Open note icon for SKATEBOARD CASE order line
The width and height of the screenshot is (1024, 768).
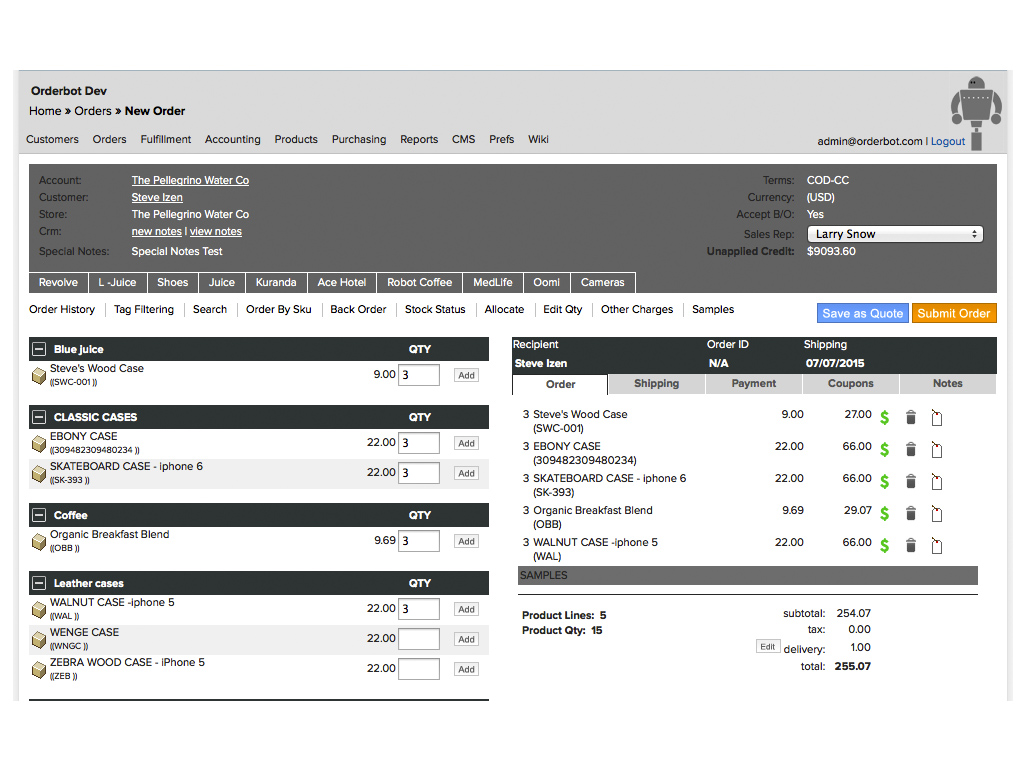click(936, 481)
